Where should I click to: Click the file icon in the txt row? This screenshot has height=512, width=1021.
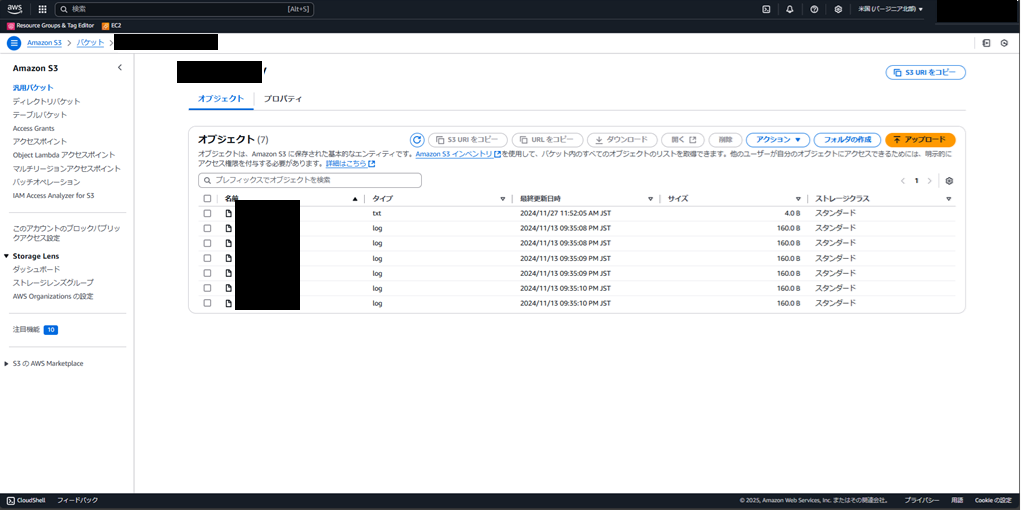pos(229,213)
